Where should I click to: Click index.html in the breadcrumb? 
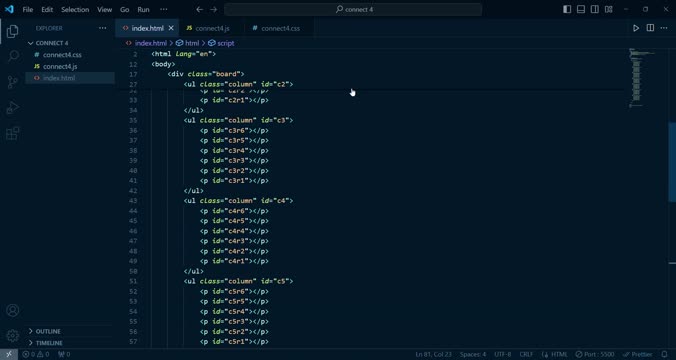click(x=150, y=43)
